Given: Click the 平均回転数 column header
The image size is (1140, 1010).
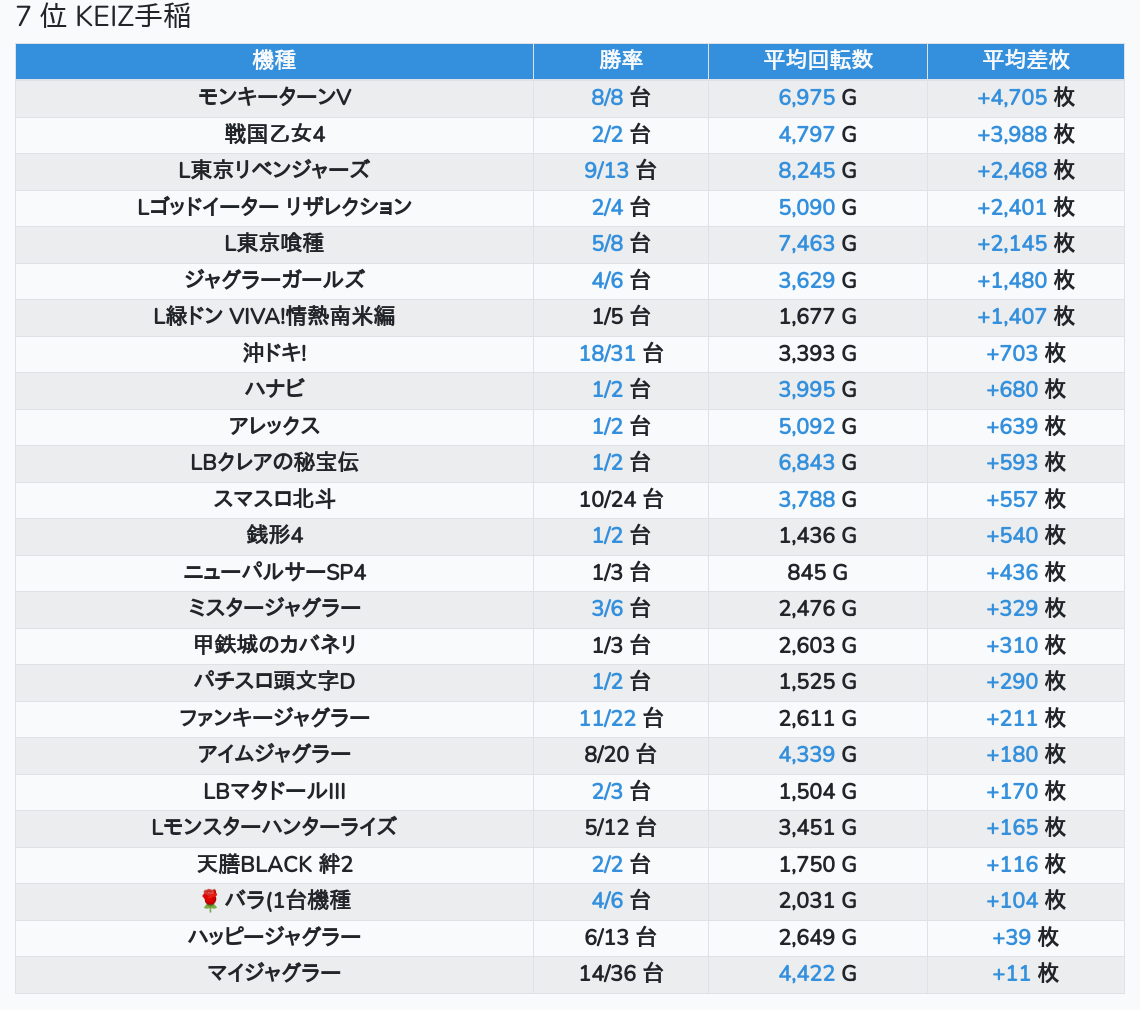Looking at the screenshot, I should point(818,60).
